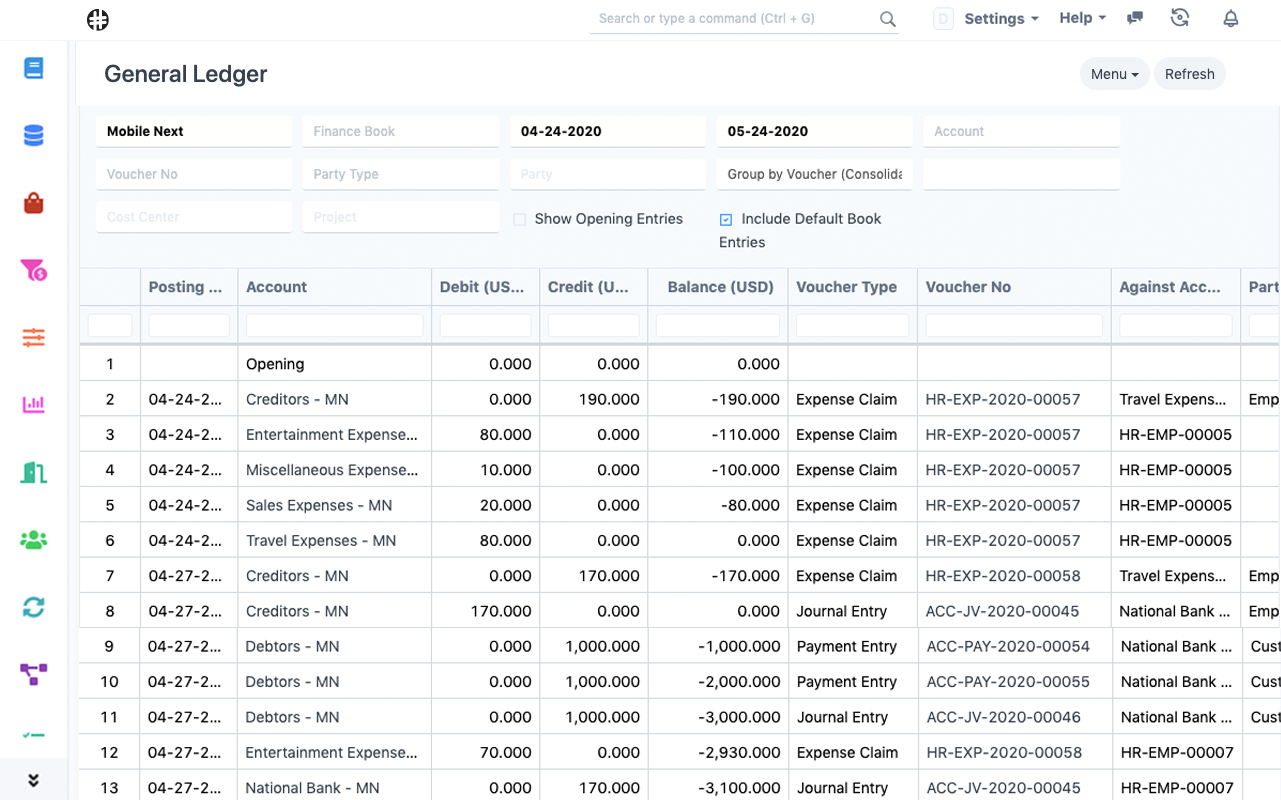
Task: Open the chat messages icon in navbar
Action: [x=1135, y=18]
